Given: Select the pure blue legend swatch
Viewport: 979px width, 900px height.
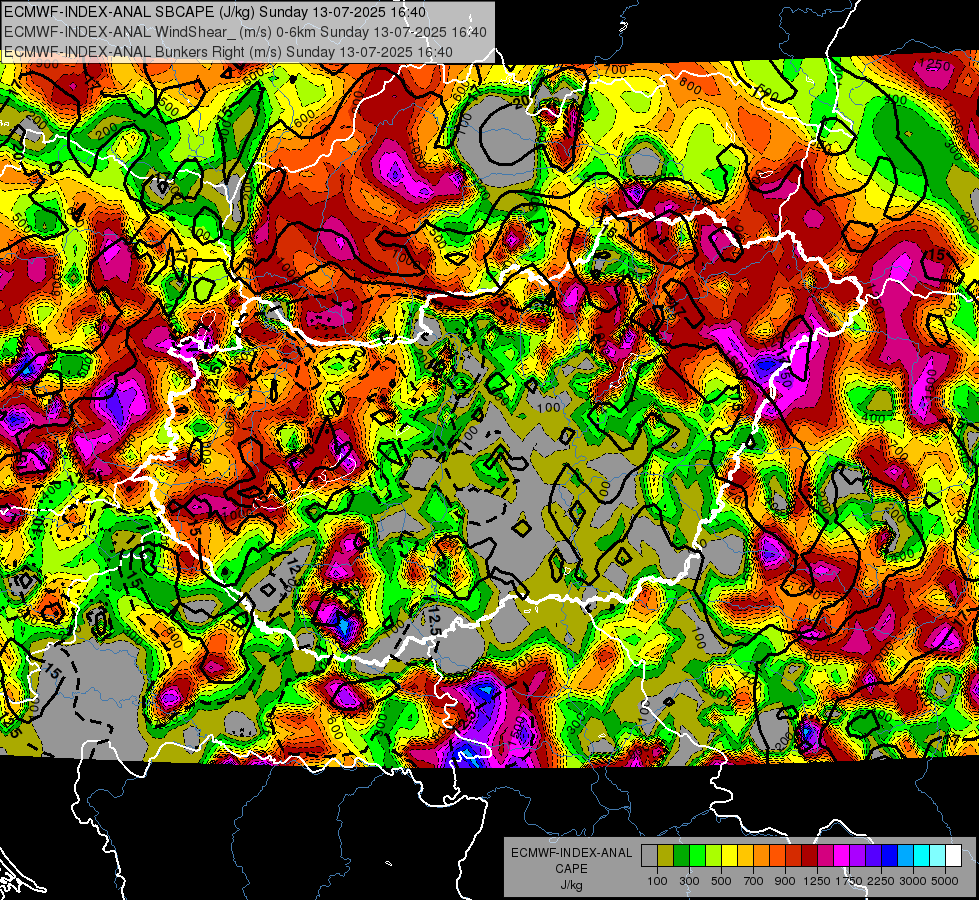Looking at the screenshot, I should (890, 856).
